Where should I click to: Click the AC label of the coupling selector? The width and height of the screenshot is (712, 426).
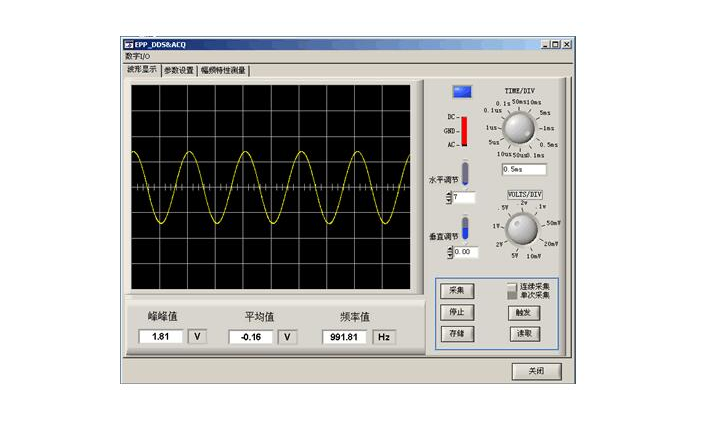451,145
